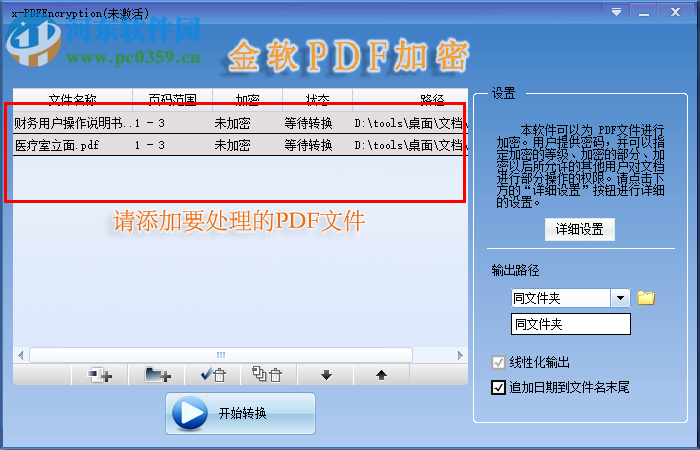Click 等待转换 status of 医疗室立面.pdf row
This screenshot has height=450, width=700.
pos(308,145)
